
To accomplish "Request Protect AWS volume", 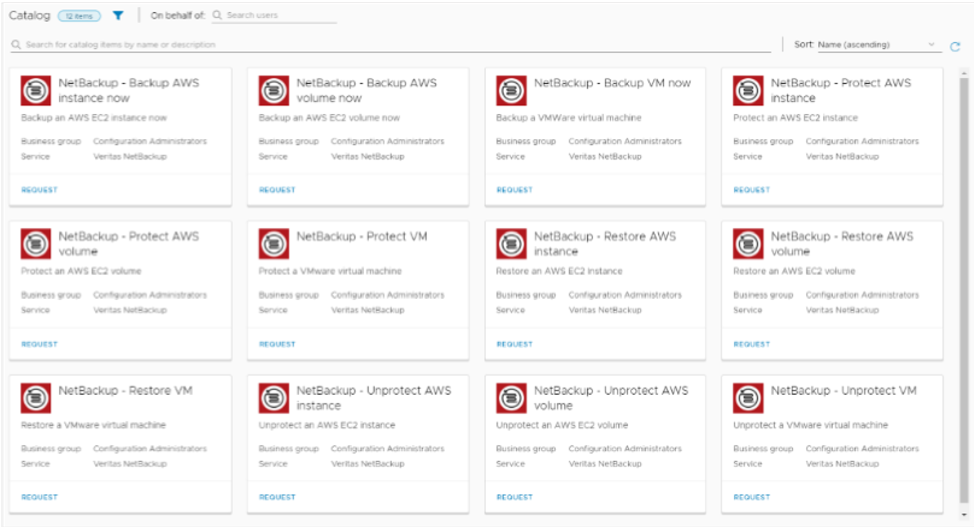I will point(39,344).
